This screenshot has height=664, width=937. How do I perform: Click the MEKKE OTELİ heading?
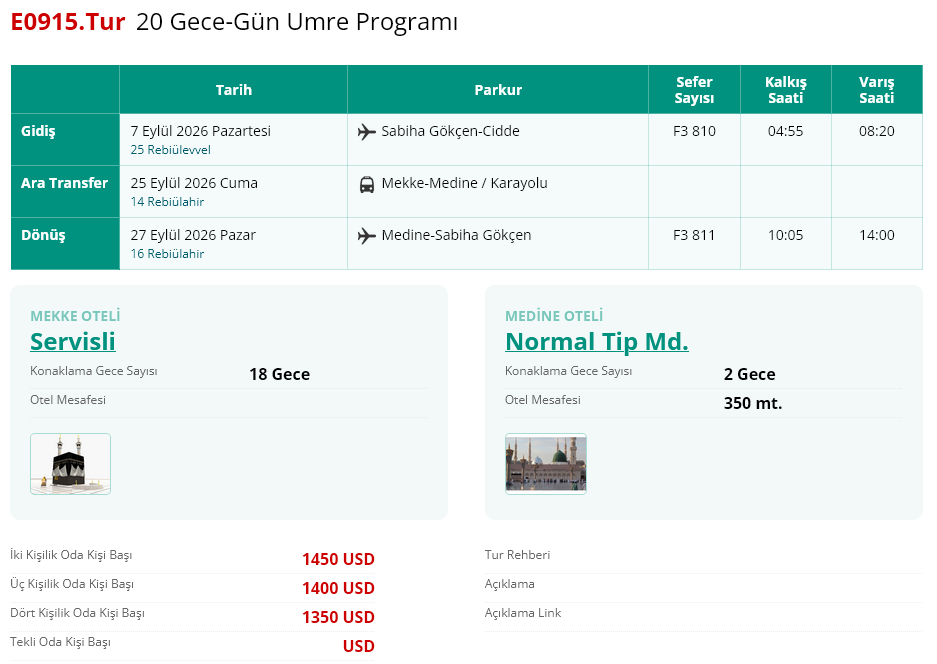tap(75, 316)
